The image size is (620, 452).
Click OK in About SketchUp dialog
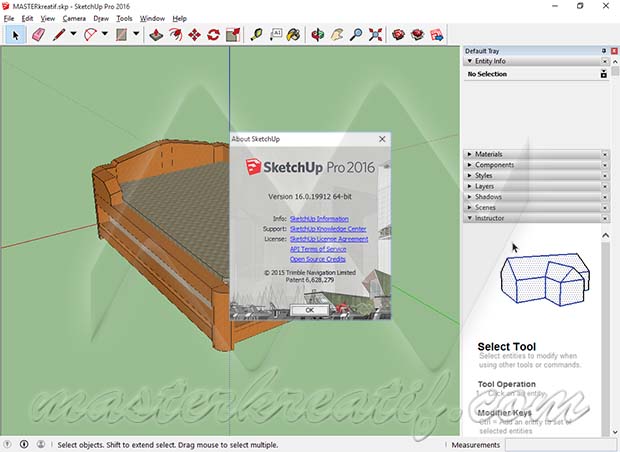[310, 310]
